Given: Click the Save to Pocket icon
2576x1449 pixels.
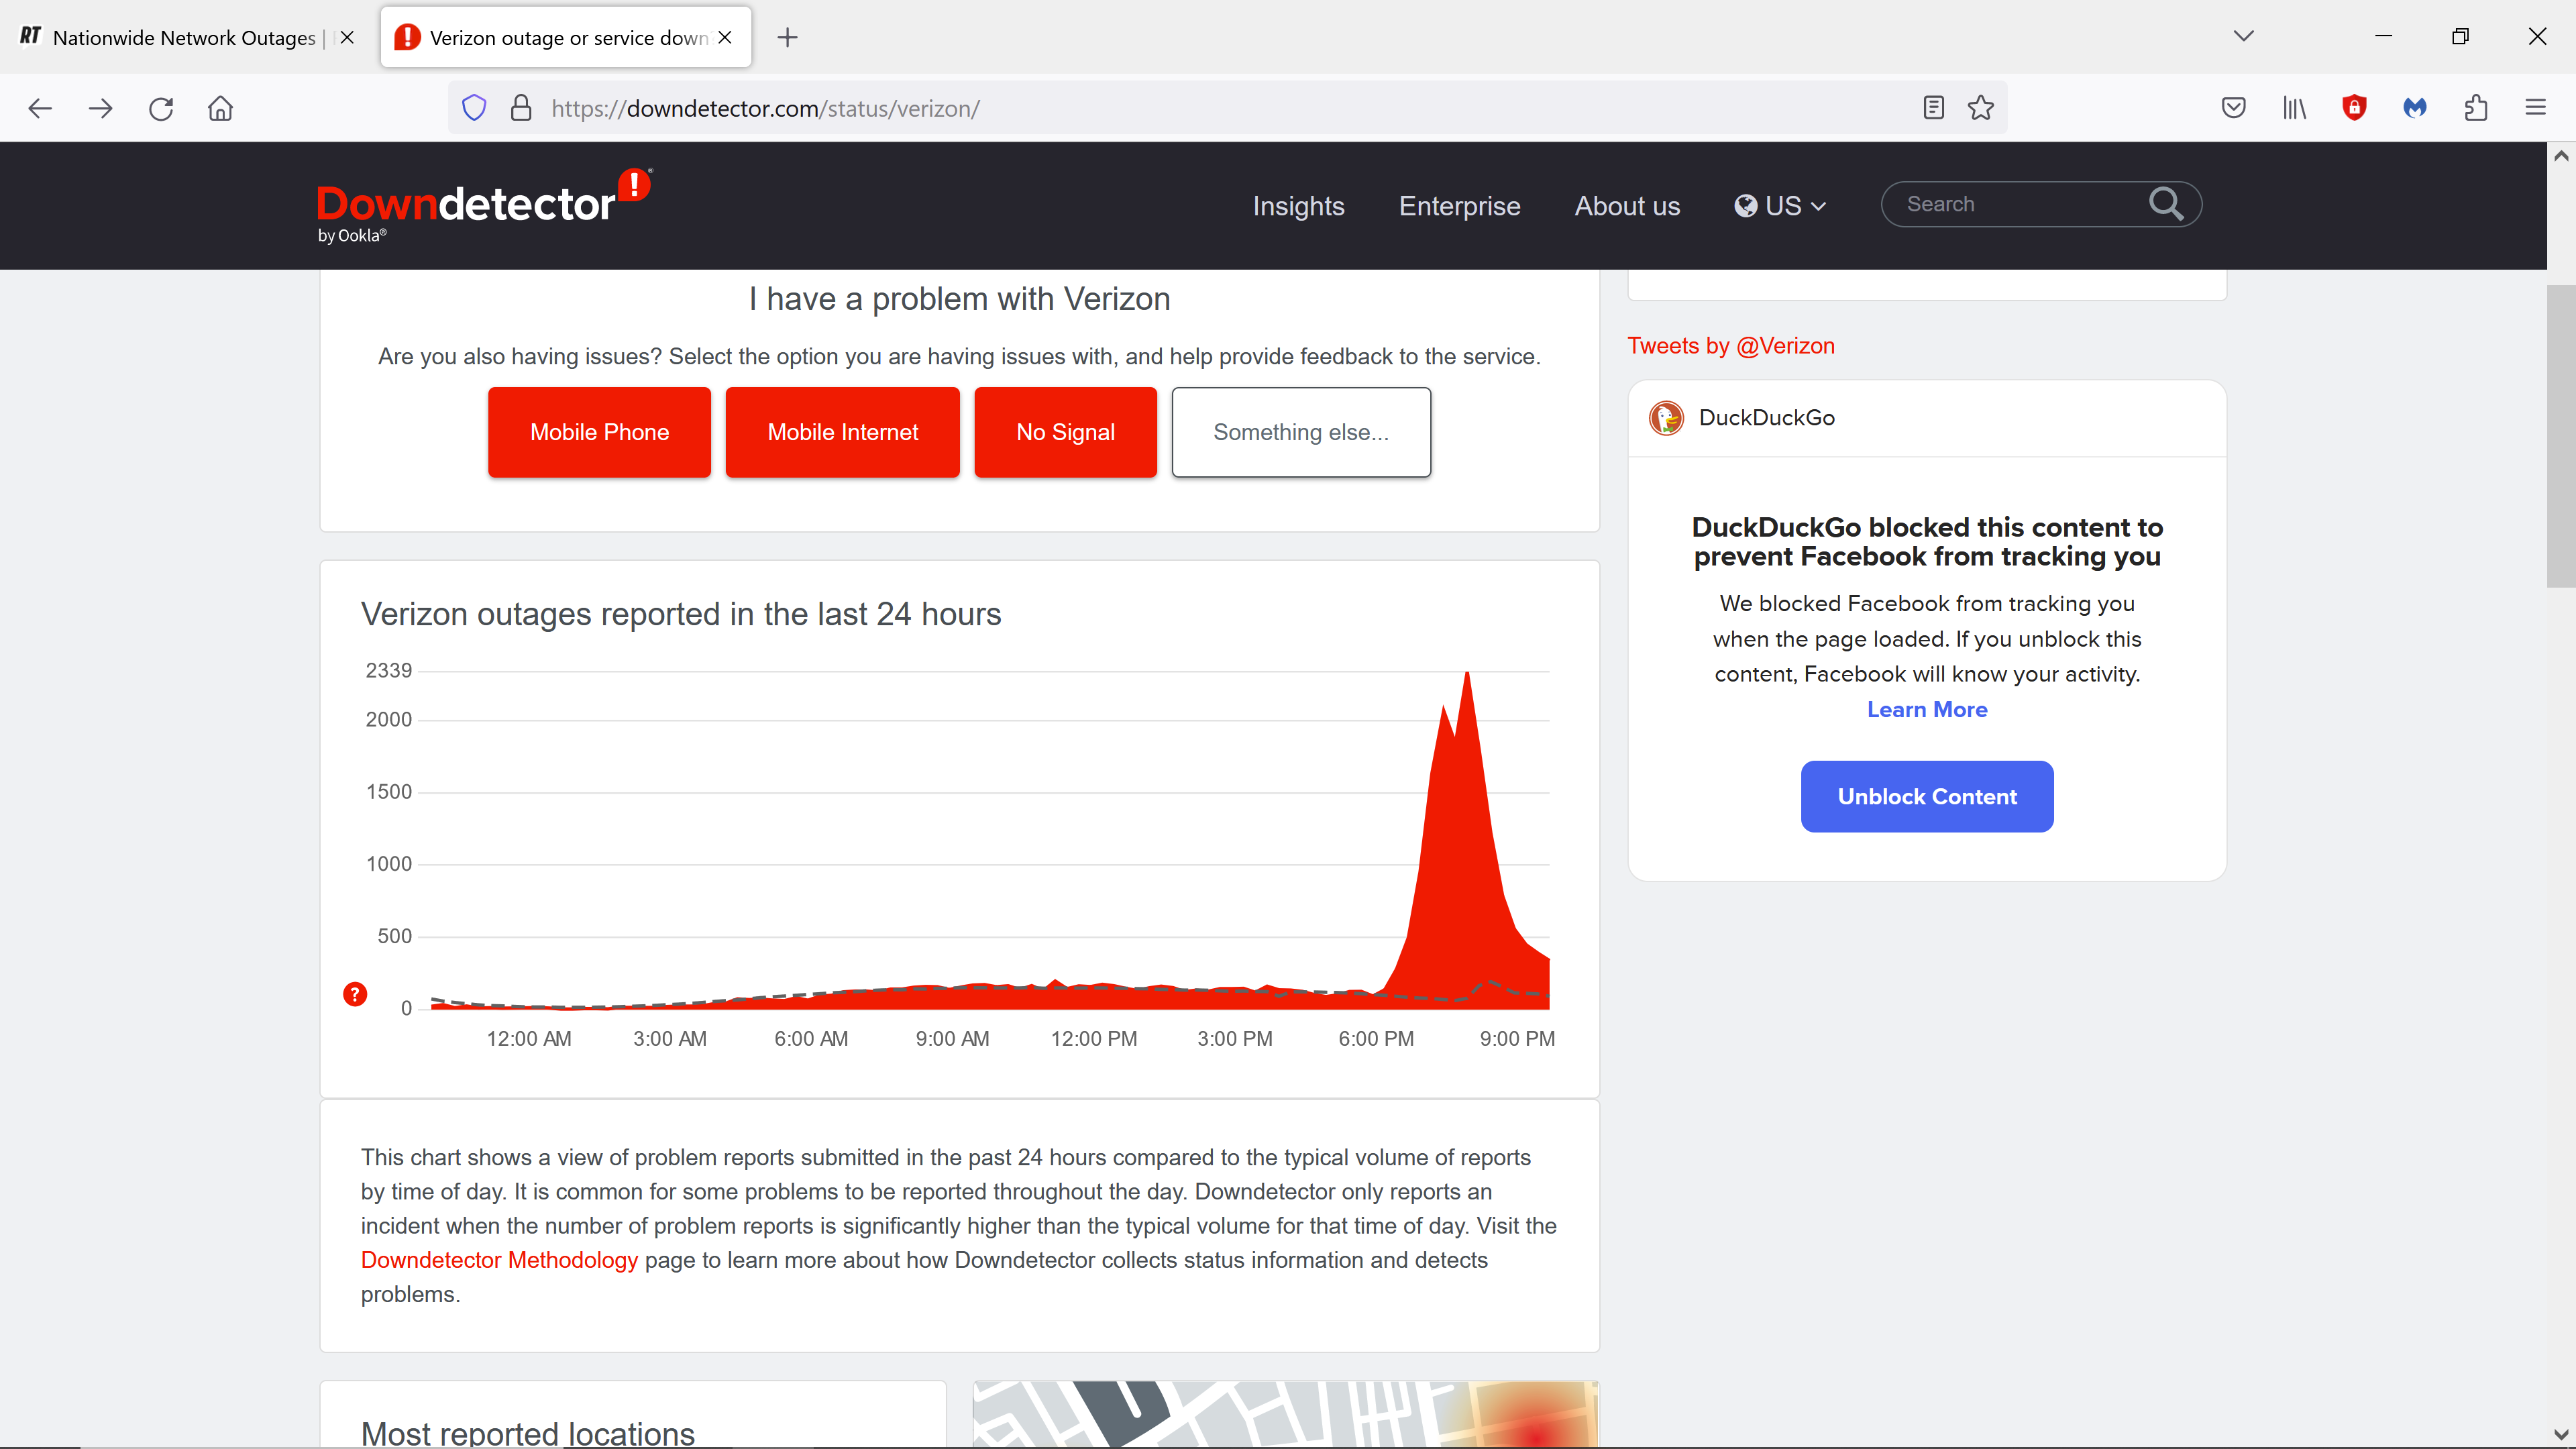Looking at the screenshot, I should point(2233,108).
